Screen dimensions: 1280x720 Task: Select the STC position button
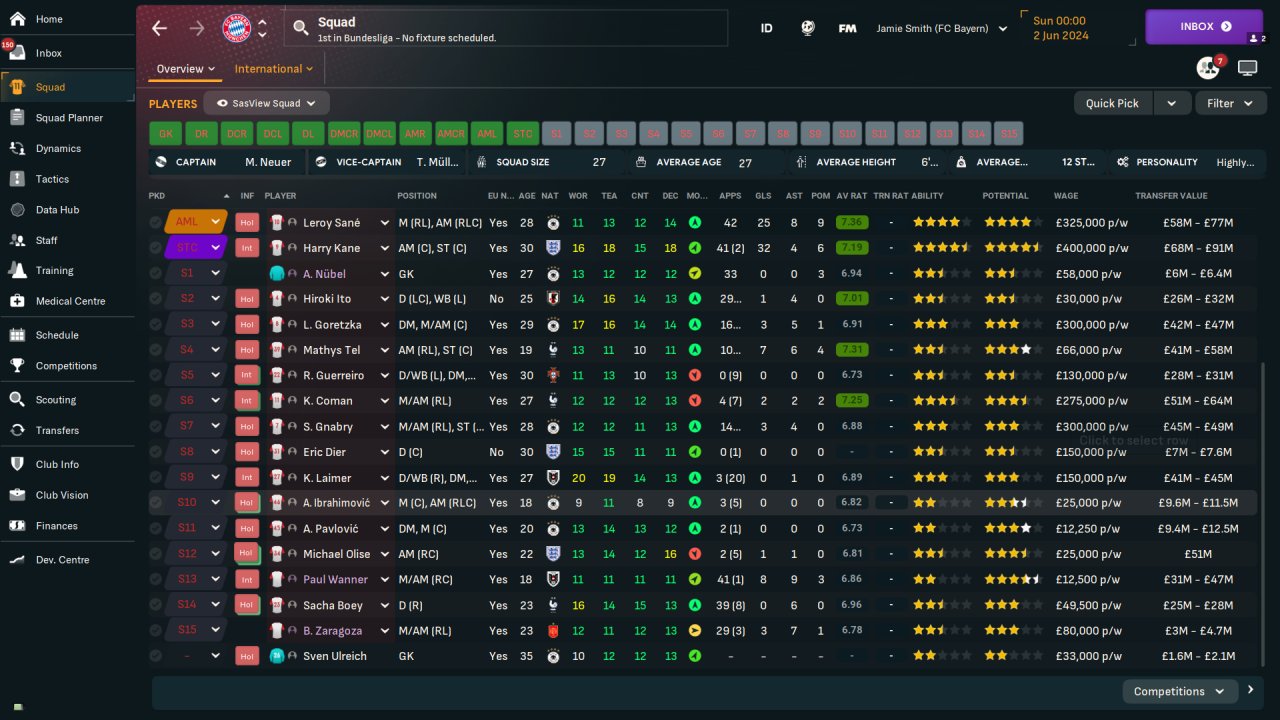coord(522,133)
